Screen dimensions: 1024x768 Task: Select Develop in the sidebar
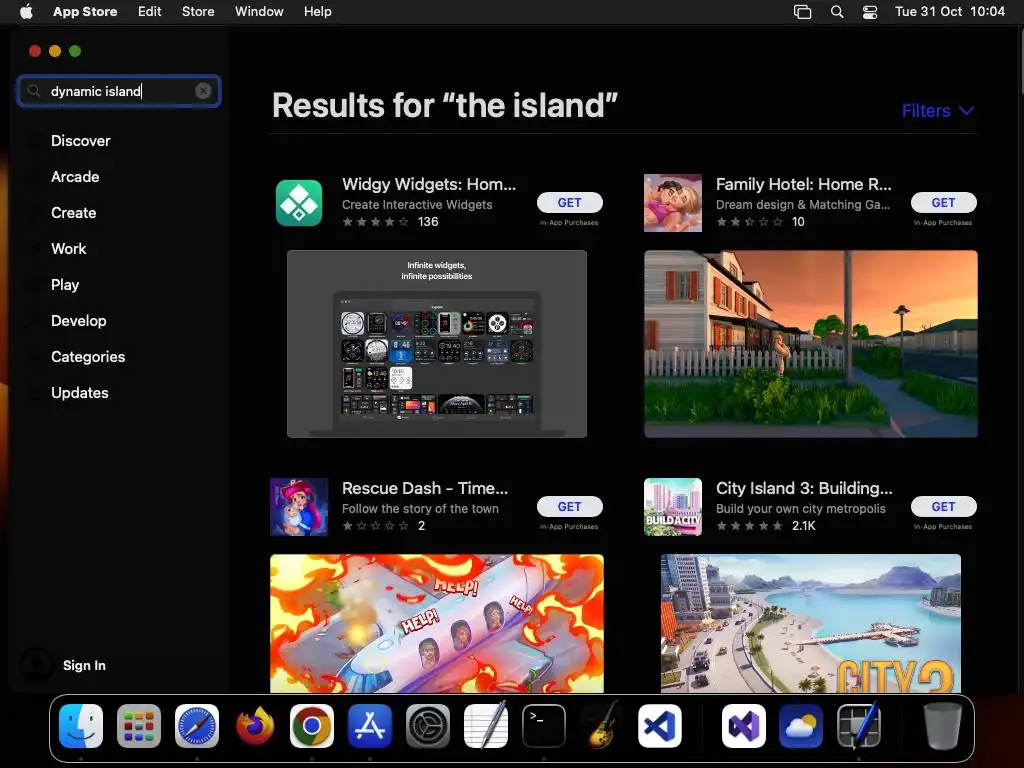[78, 321]
